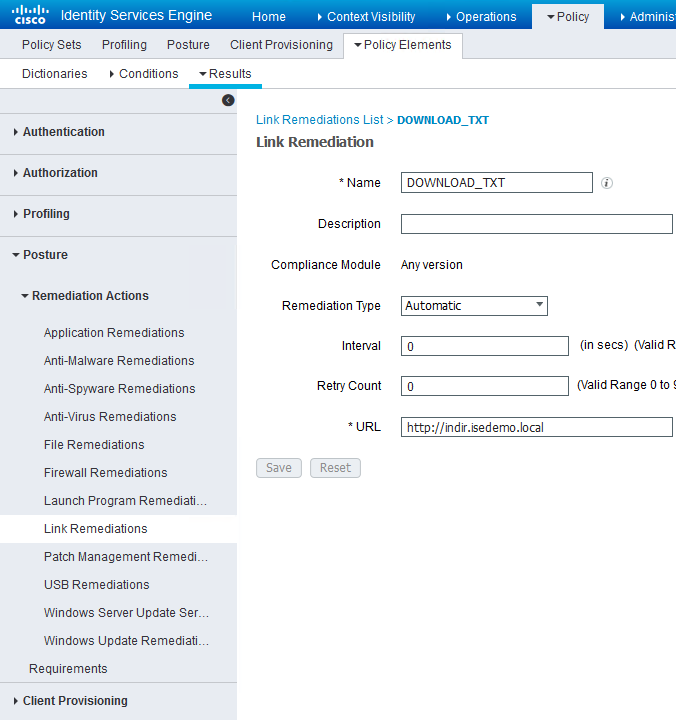Open Application Remediations
The width and height of the screenshot is (676, 720).
point(114,332)
